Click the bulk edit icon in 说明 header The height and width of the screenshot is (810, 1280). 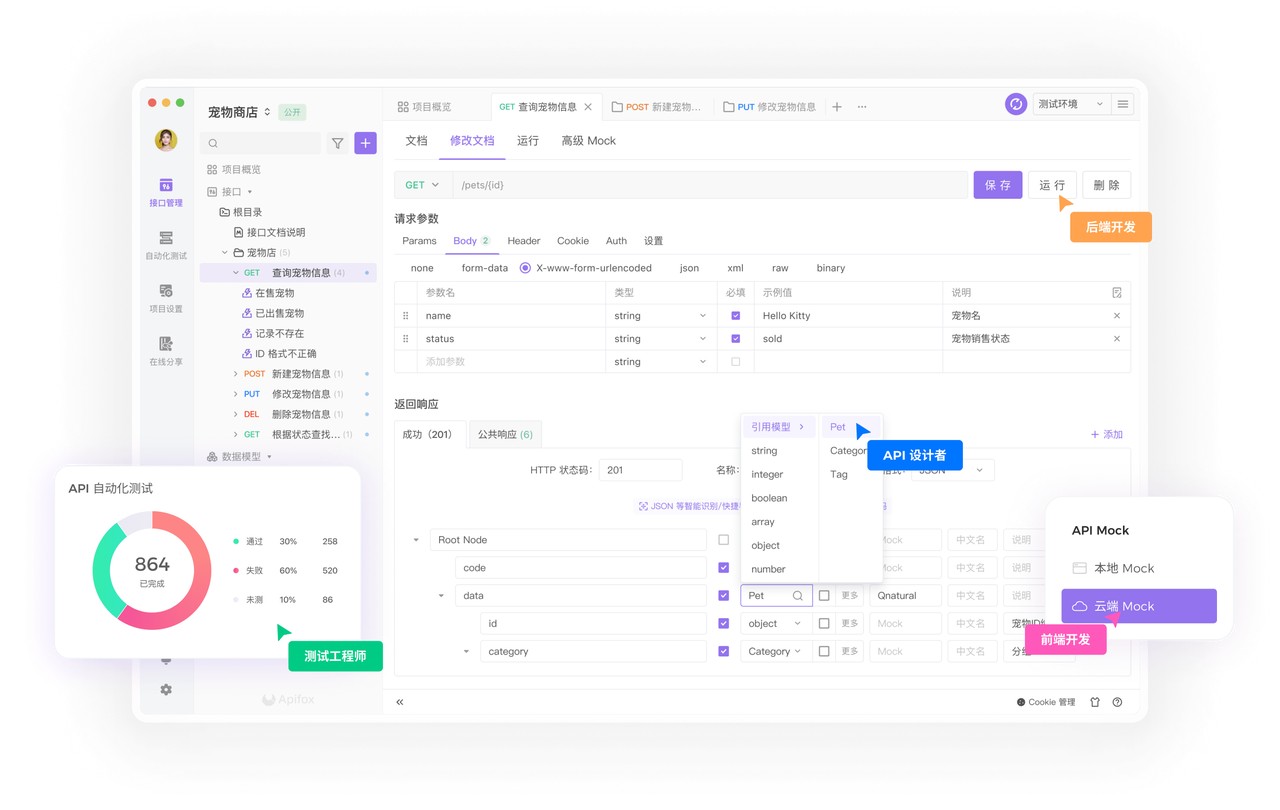pos(1117,293)
